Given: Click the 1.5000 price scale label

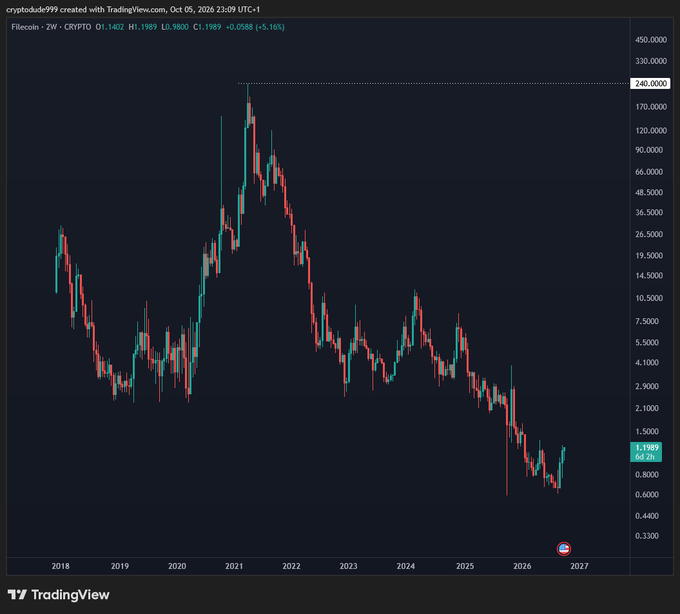Looking at the screenshot, I should [647, 431].
